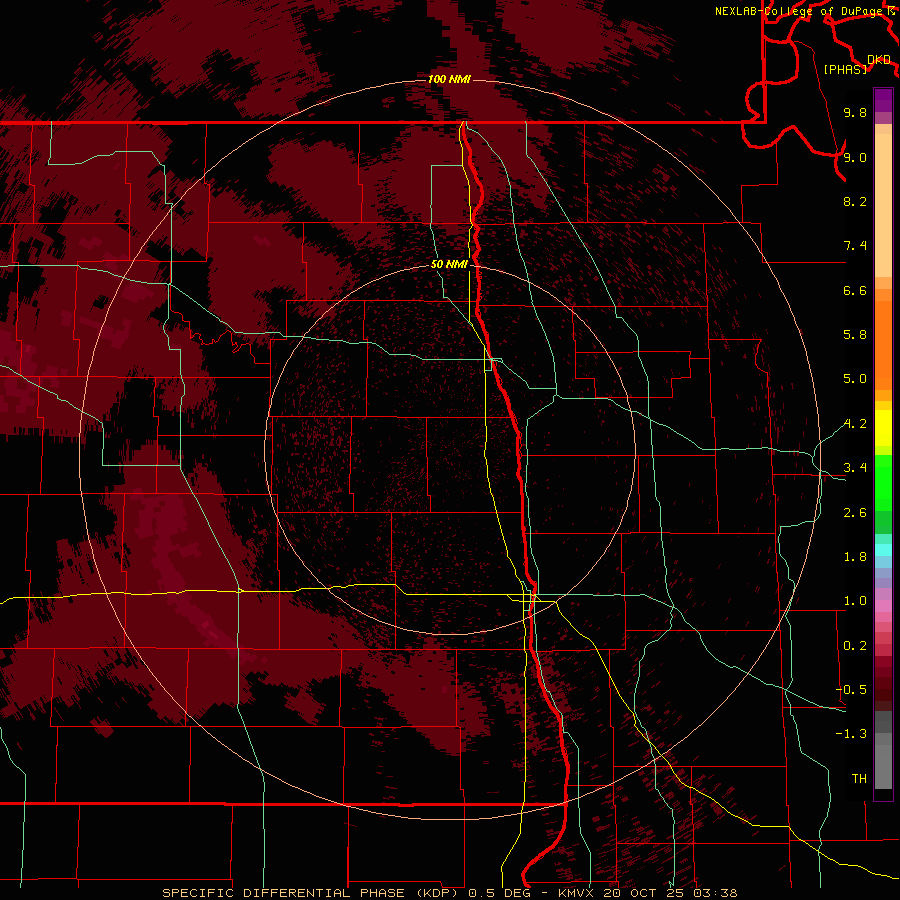
Task: Click the DKD label above the color scale
Action: [879, 60]
